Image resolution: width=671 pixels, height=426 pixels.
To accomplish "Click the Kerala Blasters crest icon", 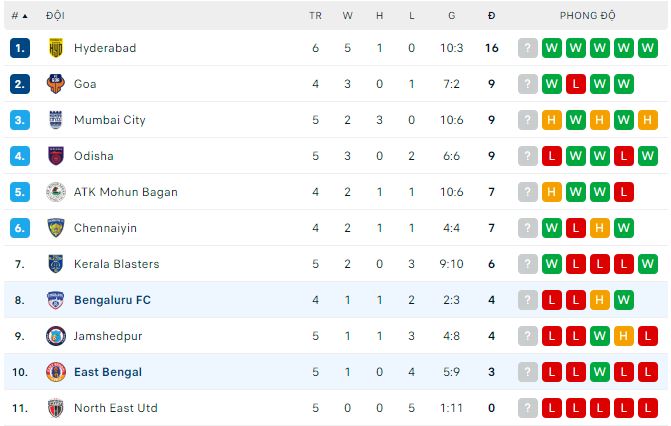I will pos(56,264).
